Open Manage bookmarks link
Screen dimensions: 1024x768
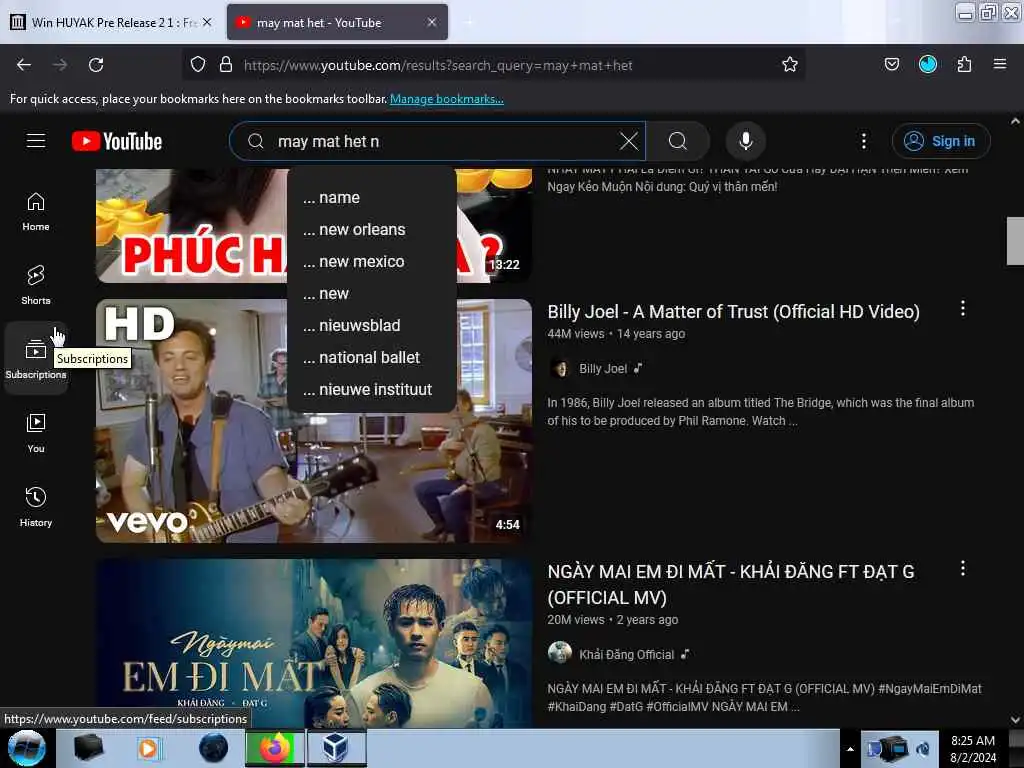(447, 99)
